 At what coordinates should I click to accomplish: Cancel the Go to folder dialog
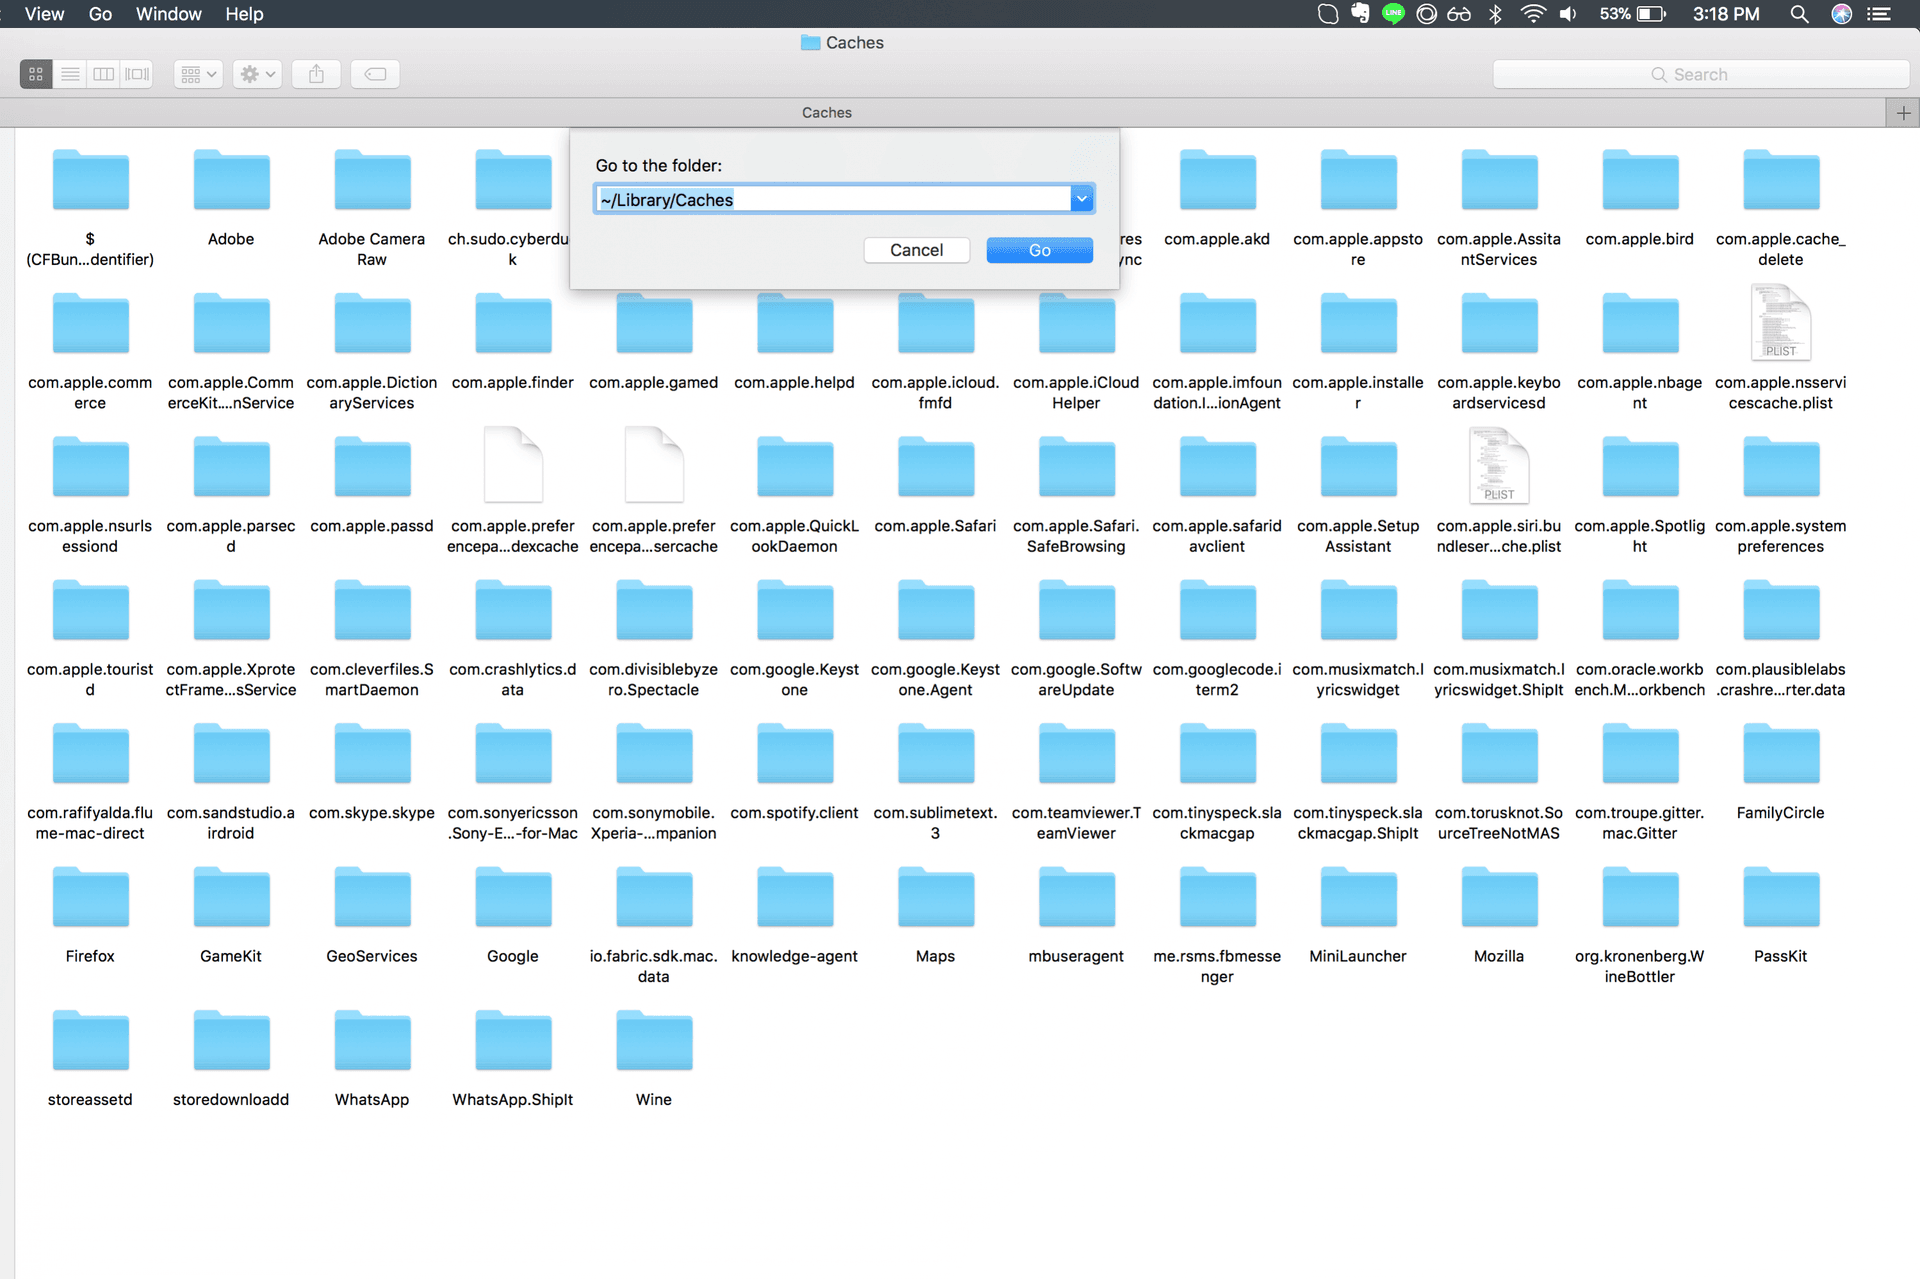916,250
